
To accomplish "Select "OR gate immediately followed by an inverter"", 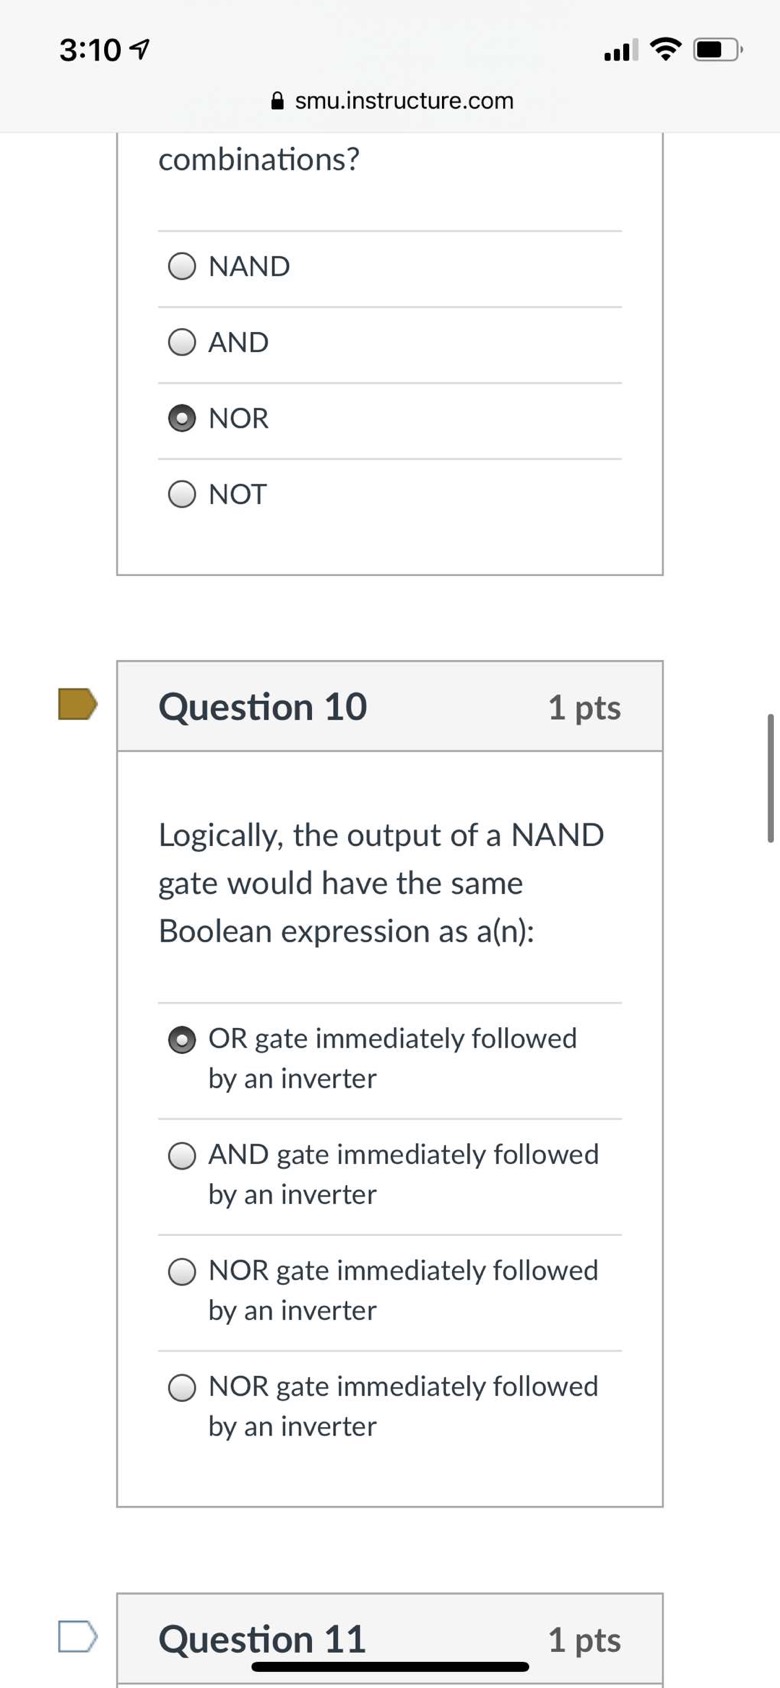I will click(x=182, y=1040).
